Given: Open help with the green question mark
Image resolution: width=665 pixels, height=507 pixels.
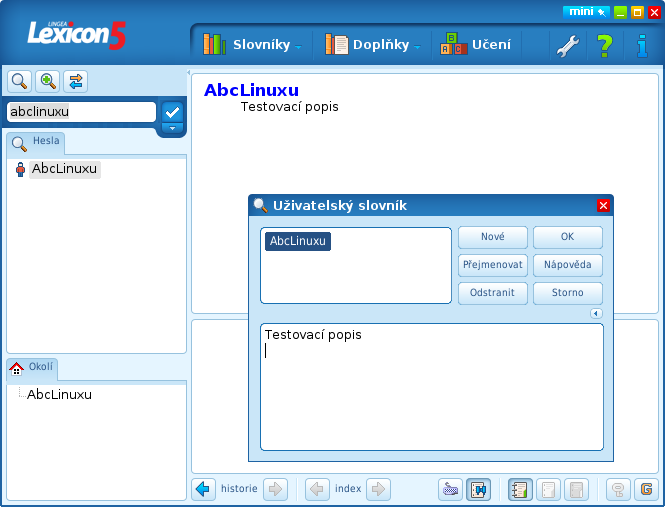Looking at the screenshot, I should (604, 46).
